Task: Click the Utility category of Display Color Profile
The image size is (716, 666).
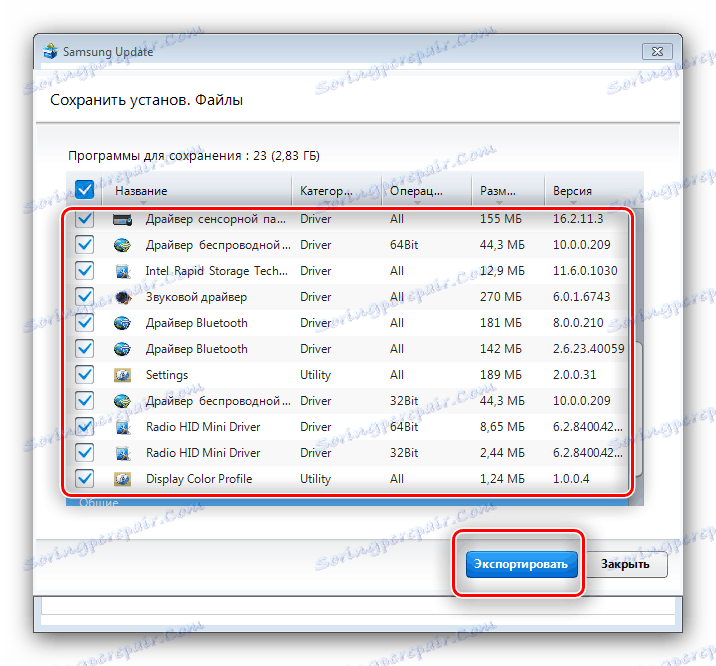Action: pyautogui.click(x=315, y=479)
